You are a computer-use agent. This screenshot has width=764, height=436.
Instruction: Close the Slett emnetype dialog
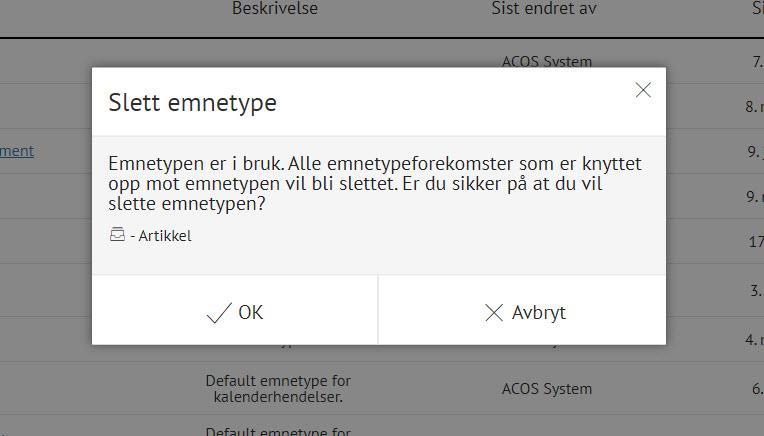tap(643, 91)
